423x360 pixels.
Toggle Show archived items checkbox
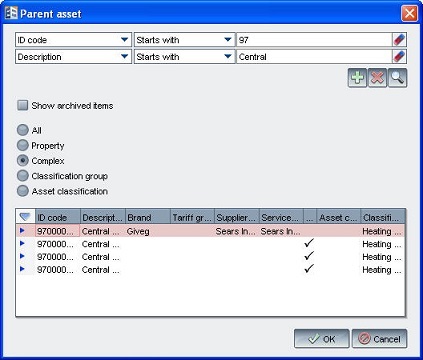[22, 106]
